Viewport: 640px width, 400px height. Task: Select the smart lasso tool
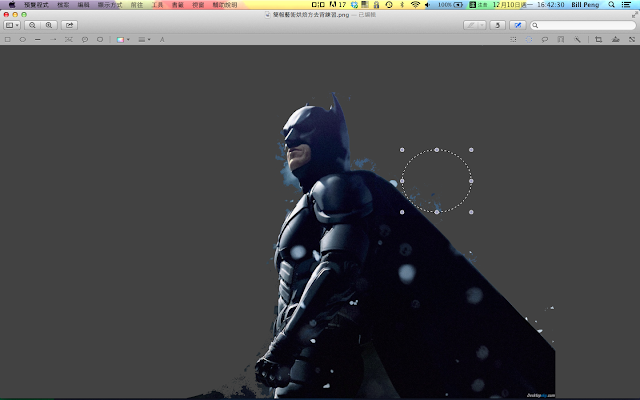tap(561, 40)
